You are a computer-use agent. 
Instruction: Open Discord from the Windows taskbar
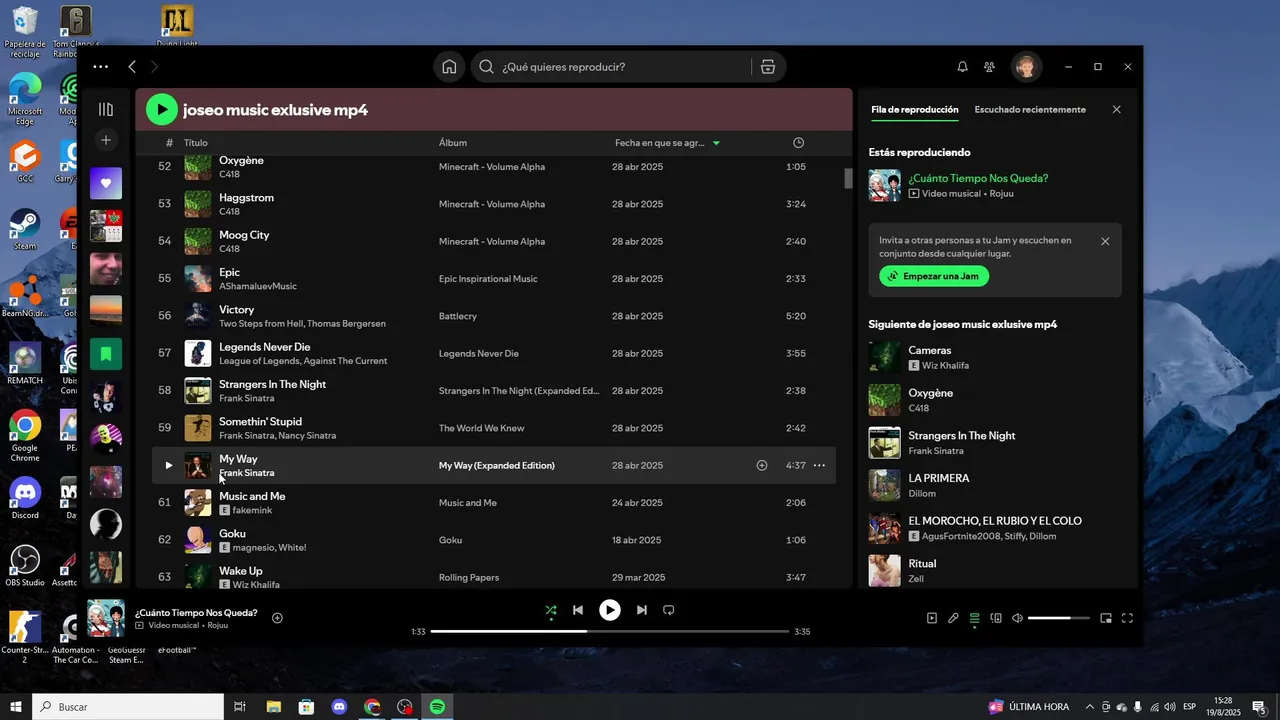click(x=339, y=707)
